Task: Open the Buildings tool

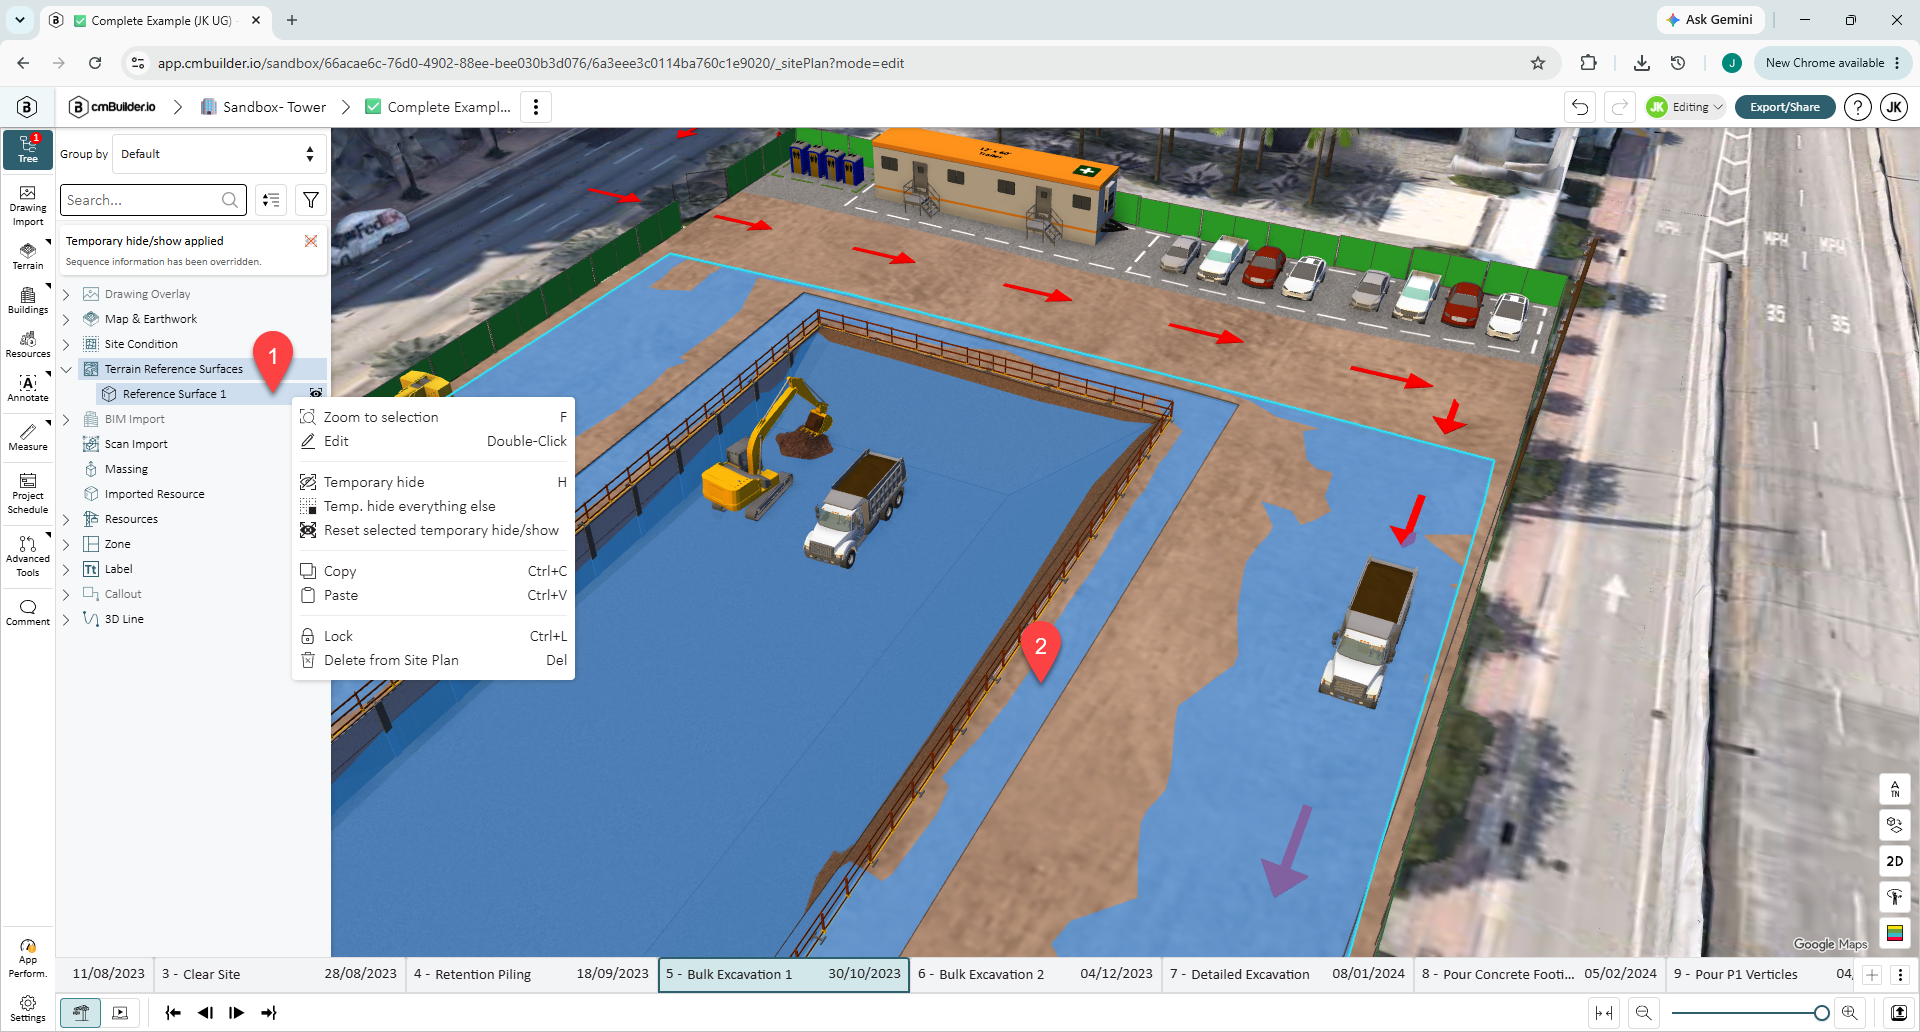Action: (x=28, y=299)
